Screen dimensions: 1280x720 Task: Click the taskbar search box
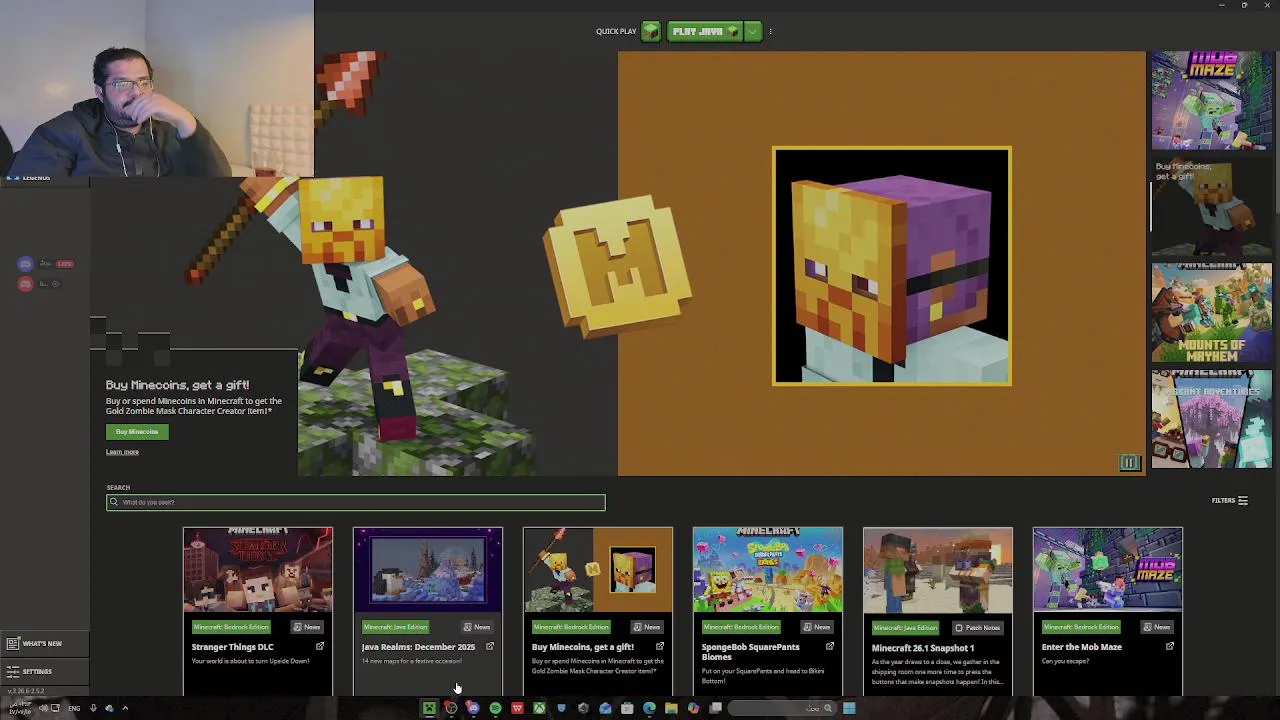[784, 708]
